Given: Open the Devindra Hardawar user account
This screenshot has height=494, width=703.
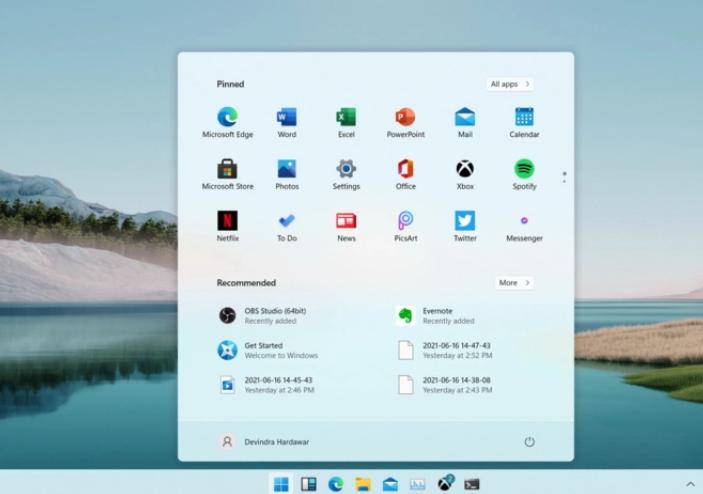Looking at the screenshot, I should point(264,442).
